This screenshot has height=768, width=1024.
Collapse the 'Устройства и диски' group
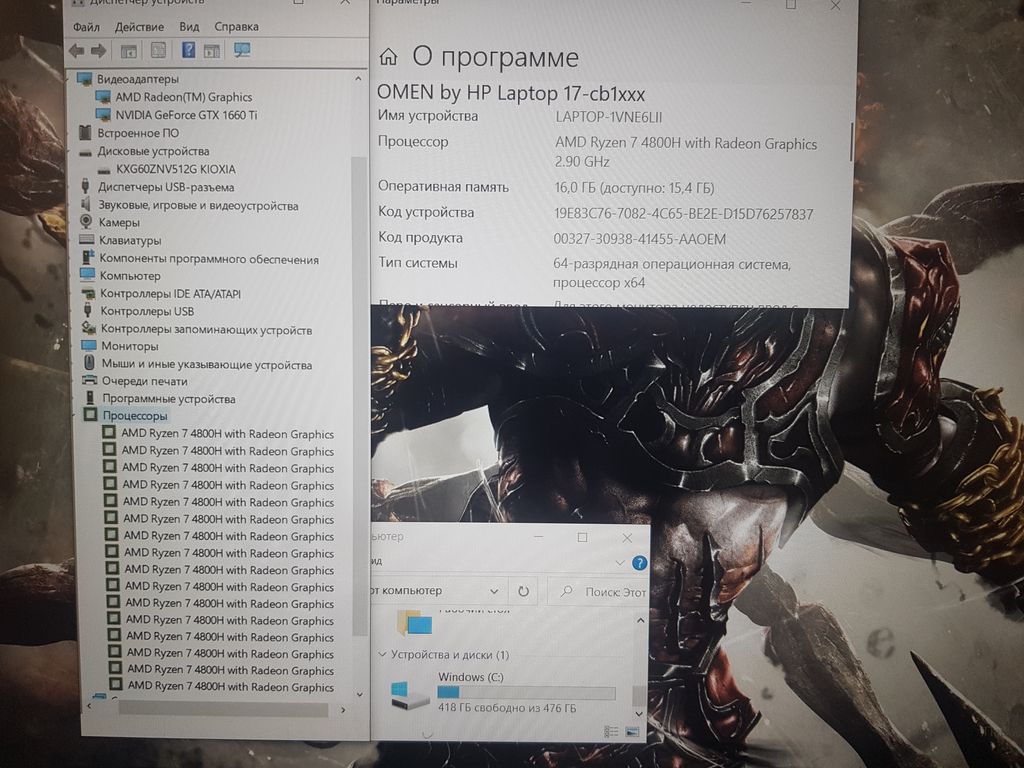click(382, 655)
